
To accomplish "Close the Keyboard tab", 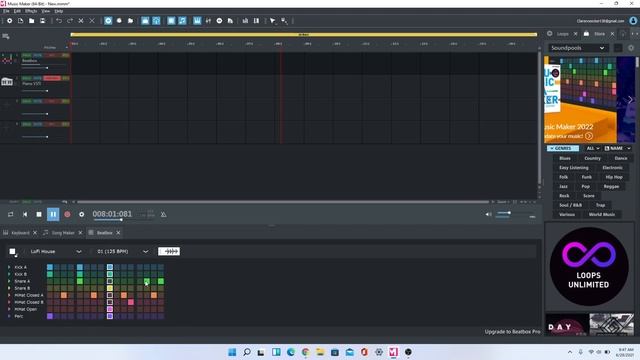I will point(35,233).
